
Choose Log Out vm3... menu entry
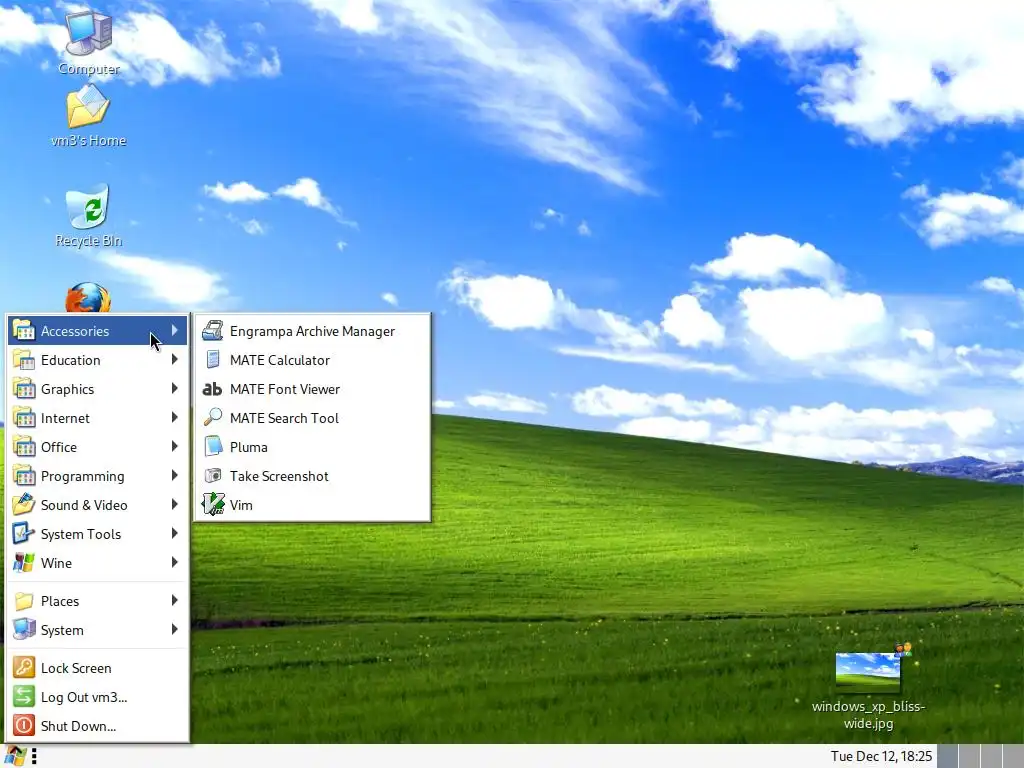click(x=98, y=697)
